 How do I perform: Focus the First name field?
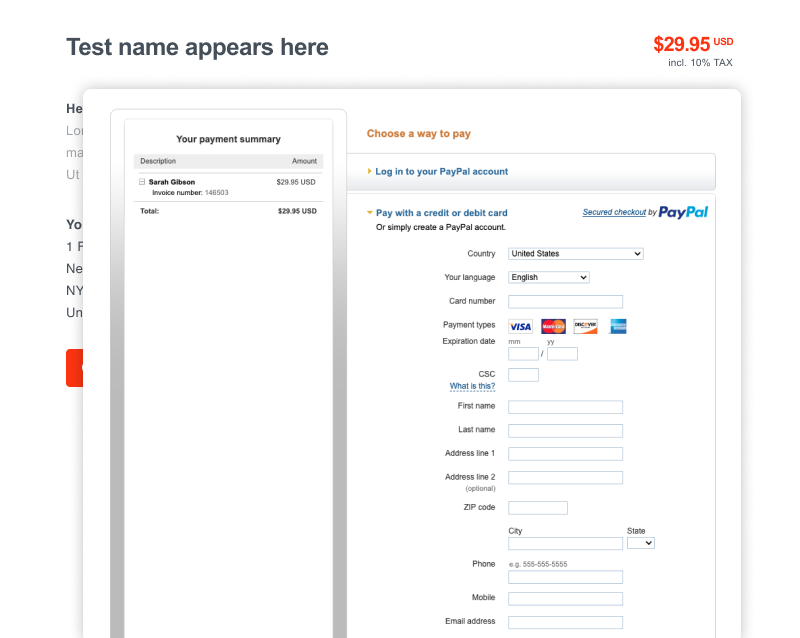(565, 407)
